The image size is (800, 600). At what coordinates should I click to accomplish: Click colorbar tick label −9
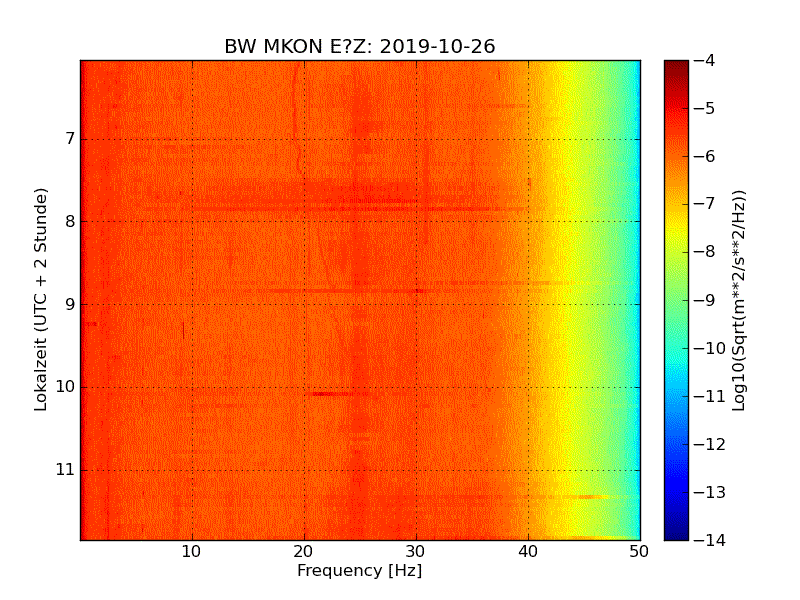click(705, 300)
